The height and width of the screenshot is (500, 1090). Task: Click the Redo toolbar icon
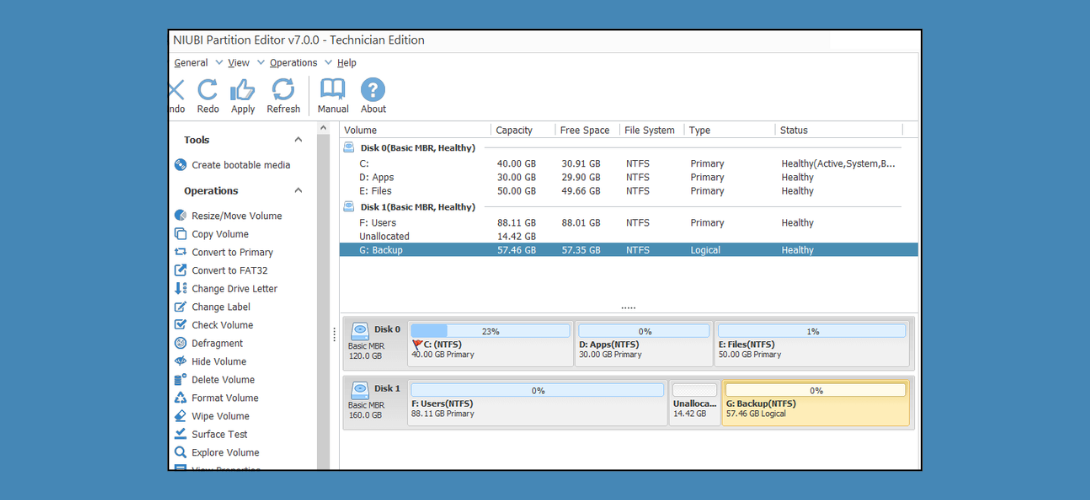(207, 90)
